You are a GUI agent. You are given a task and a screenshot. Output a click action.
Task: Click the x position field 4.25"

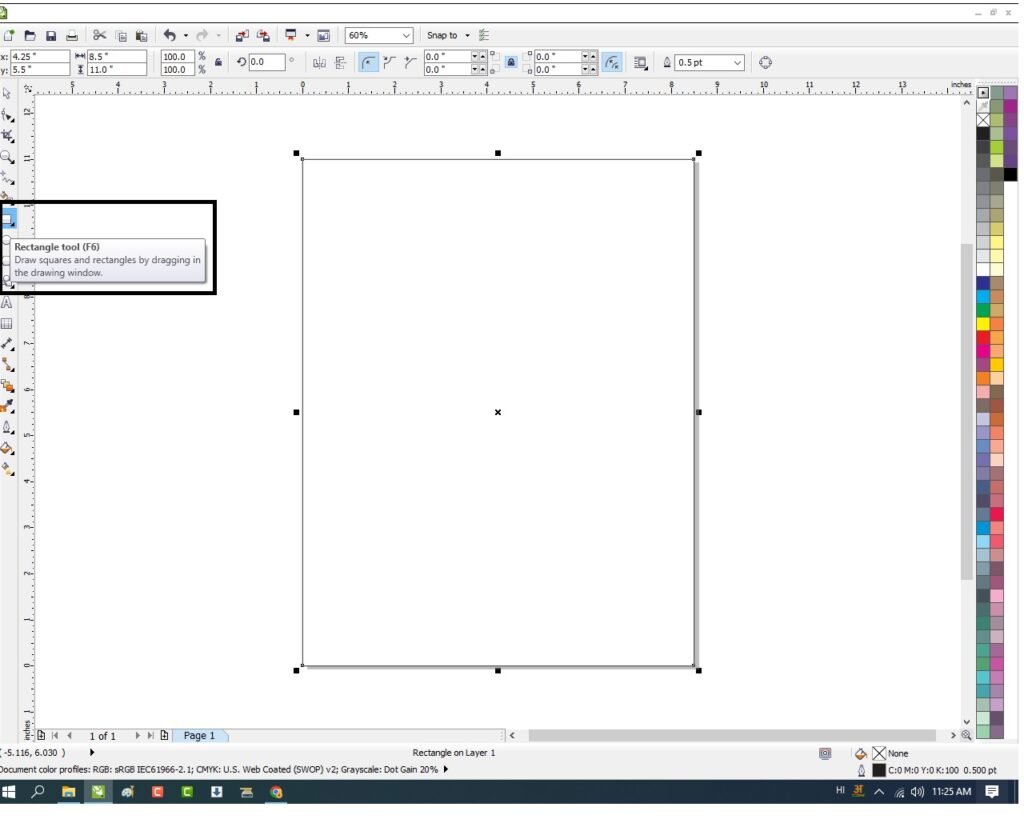[x=40, y=56]
